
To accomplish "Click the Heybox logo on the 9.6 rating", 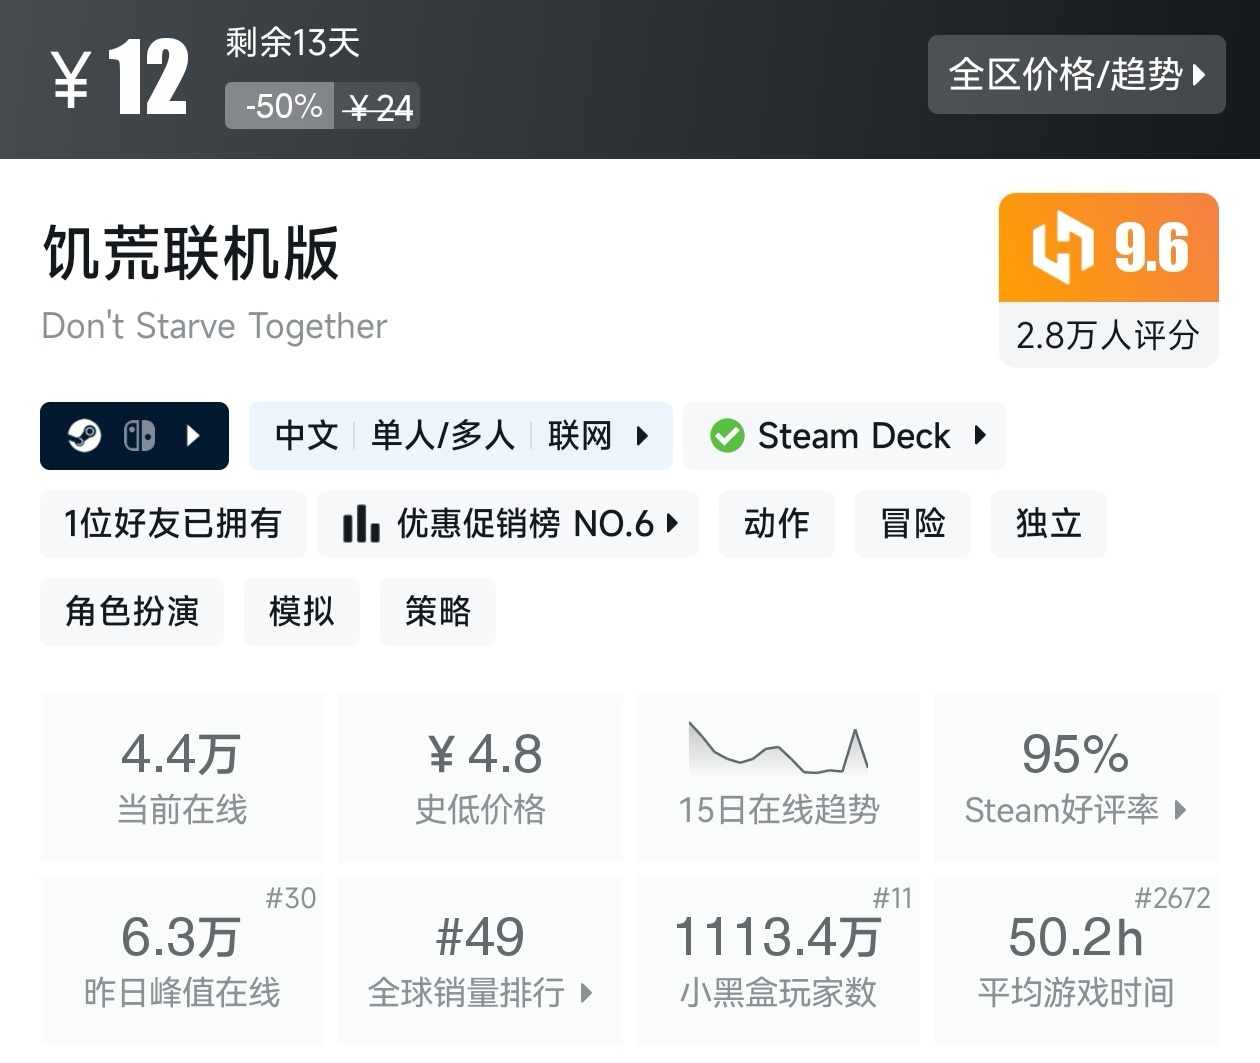I will point(1062,247).
